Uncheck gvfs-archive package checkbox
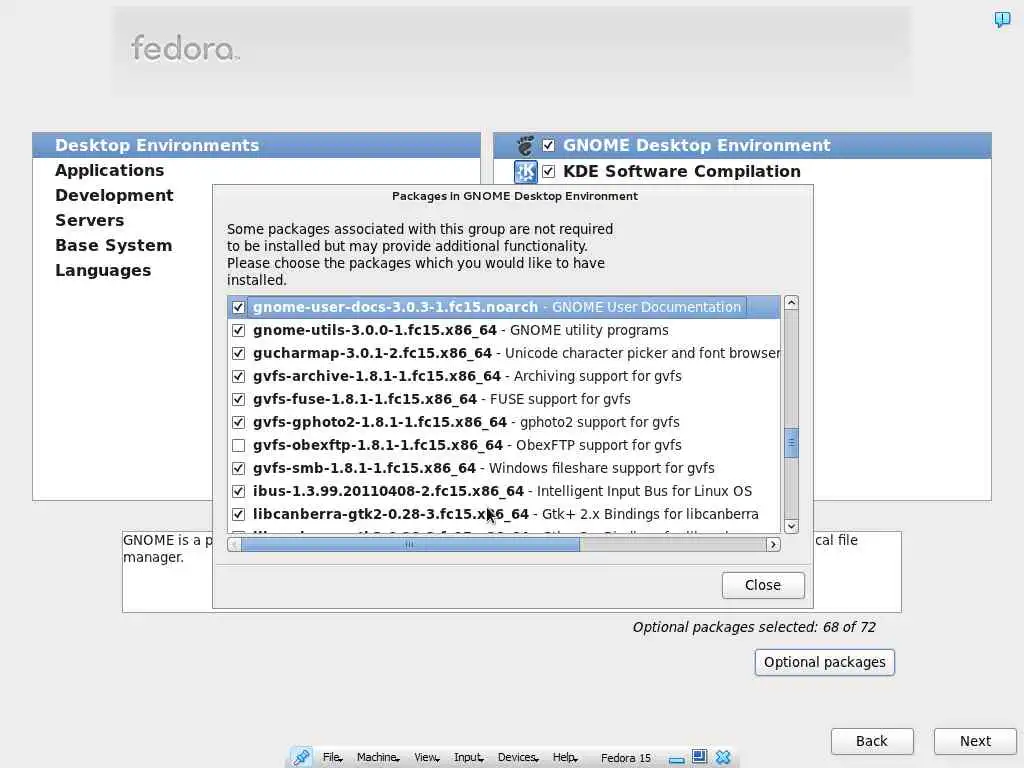The width and height of the screenshot is (1024, 768). [238, 376]
